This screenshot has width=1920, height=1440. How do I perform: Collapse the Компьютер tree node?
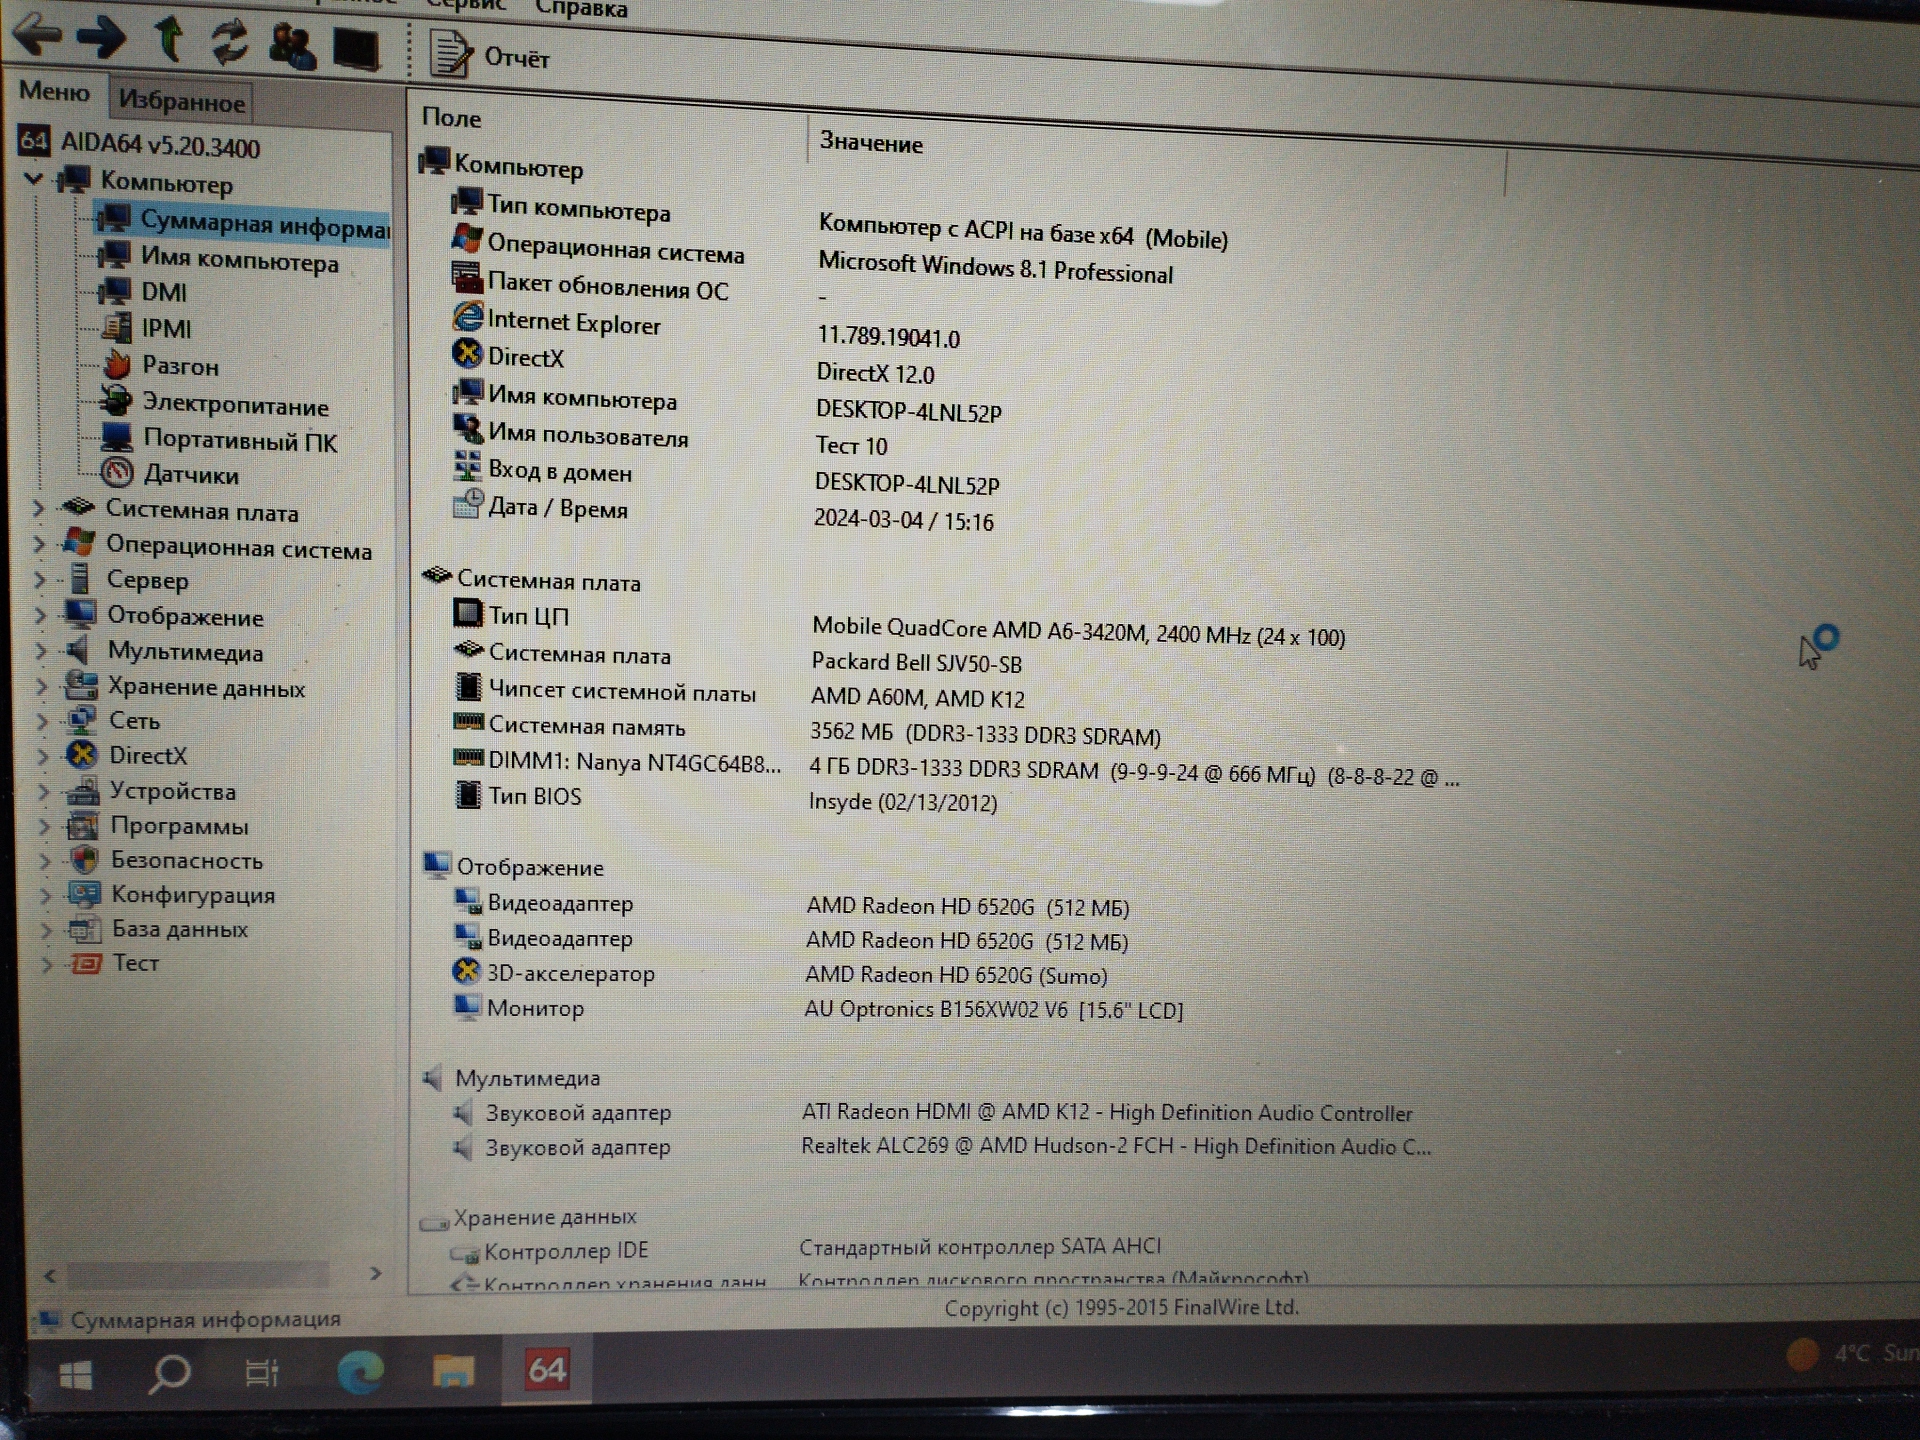(x=33, y=180)
